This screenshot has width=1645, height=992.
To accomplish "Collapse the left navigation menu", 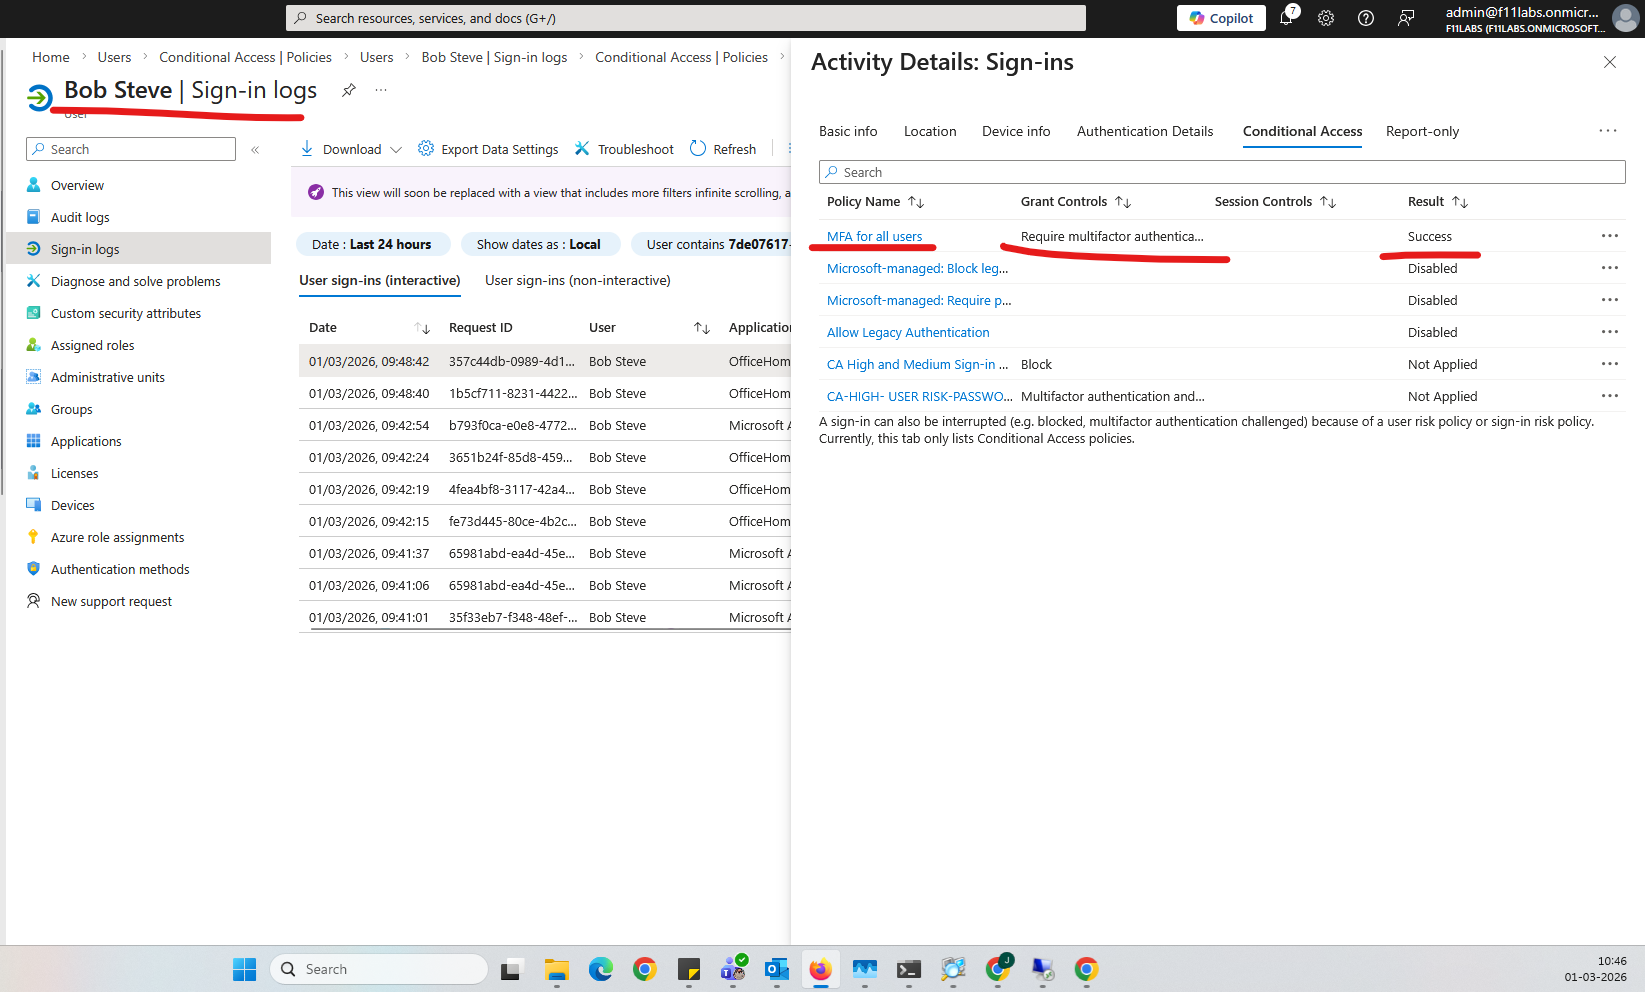I will [255, 150].
